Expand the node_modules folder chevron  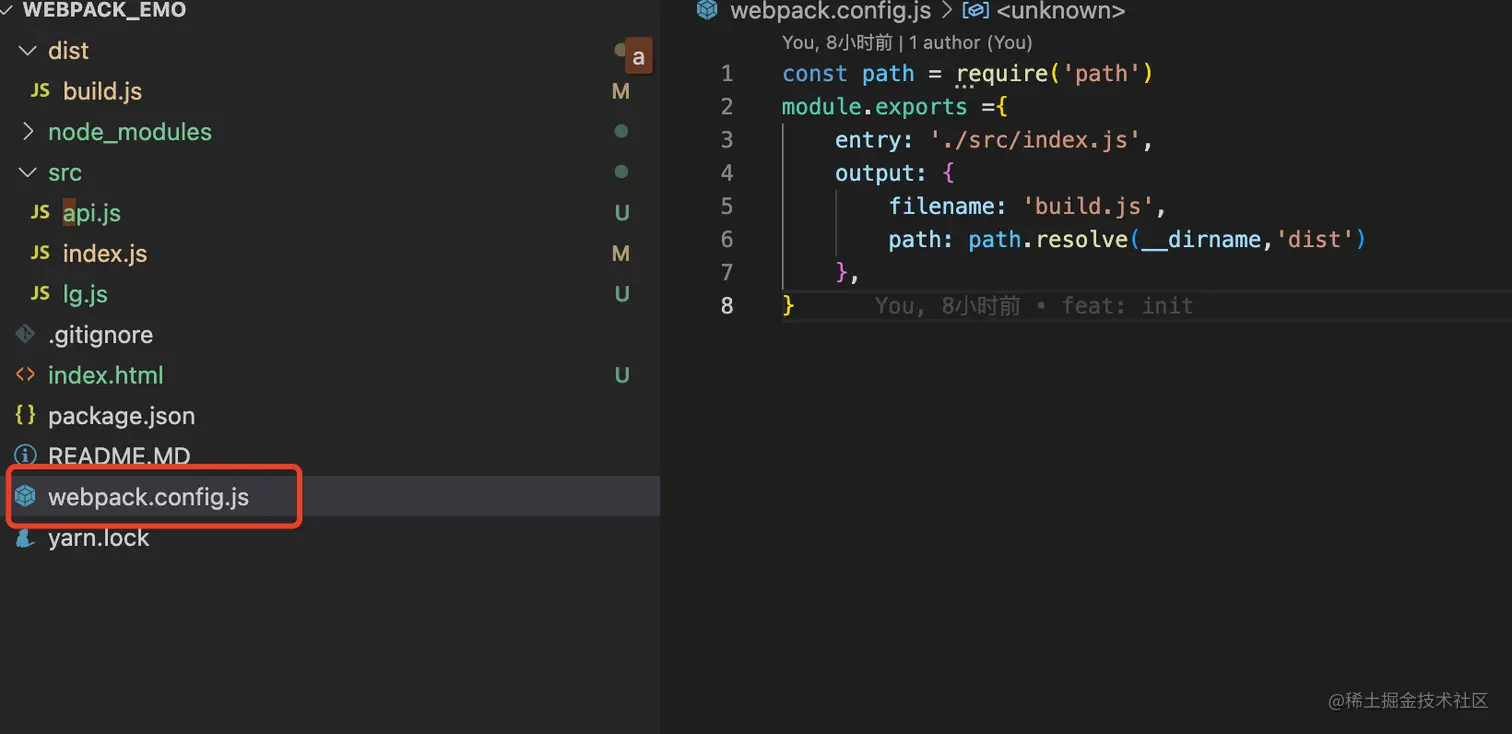(x=27, y=131)
